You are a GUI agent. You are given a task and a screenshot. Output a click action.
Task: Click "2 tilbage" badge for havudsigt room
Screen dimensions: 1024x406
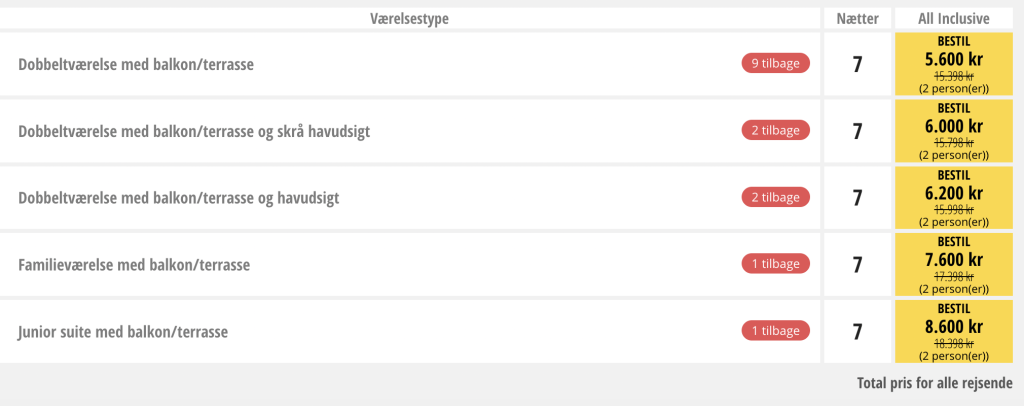click(x=775, y=197)
